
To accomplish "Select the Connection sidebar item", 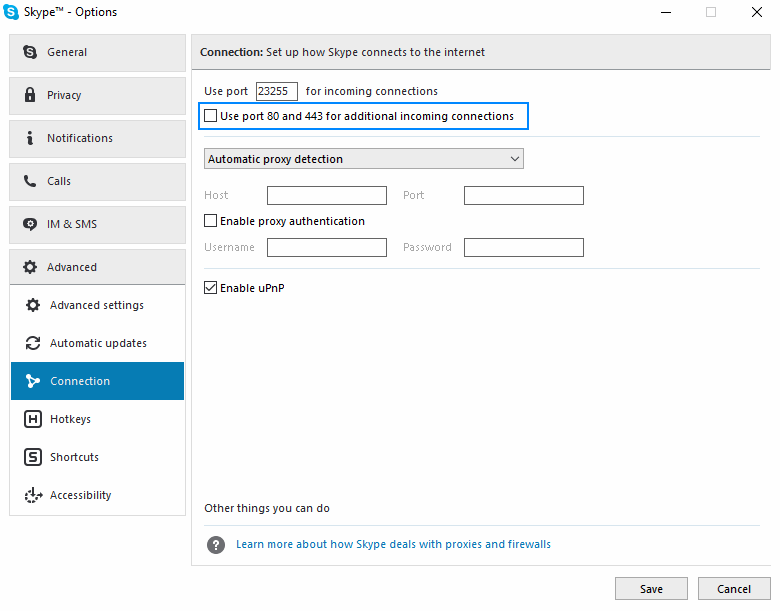I will pos(98,381).
